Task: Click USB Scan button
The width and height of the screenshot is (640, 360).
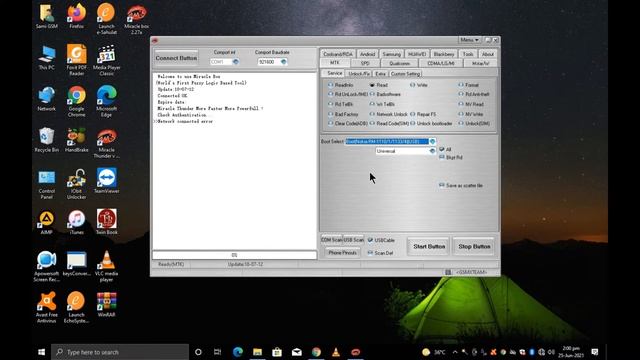Action: (353, 240)
